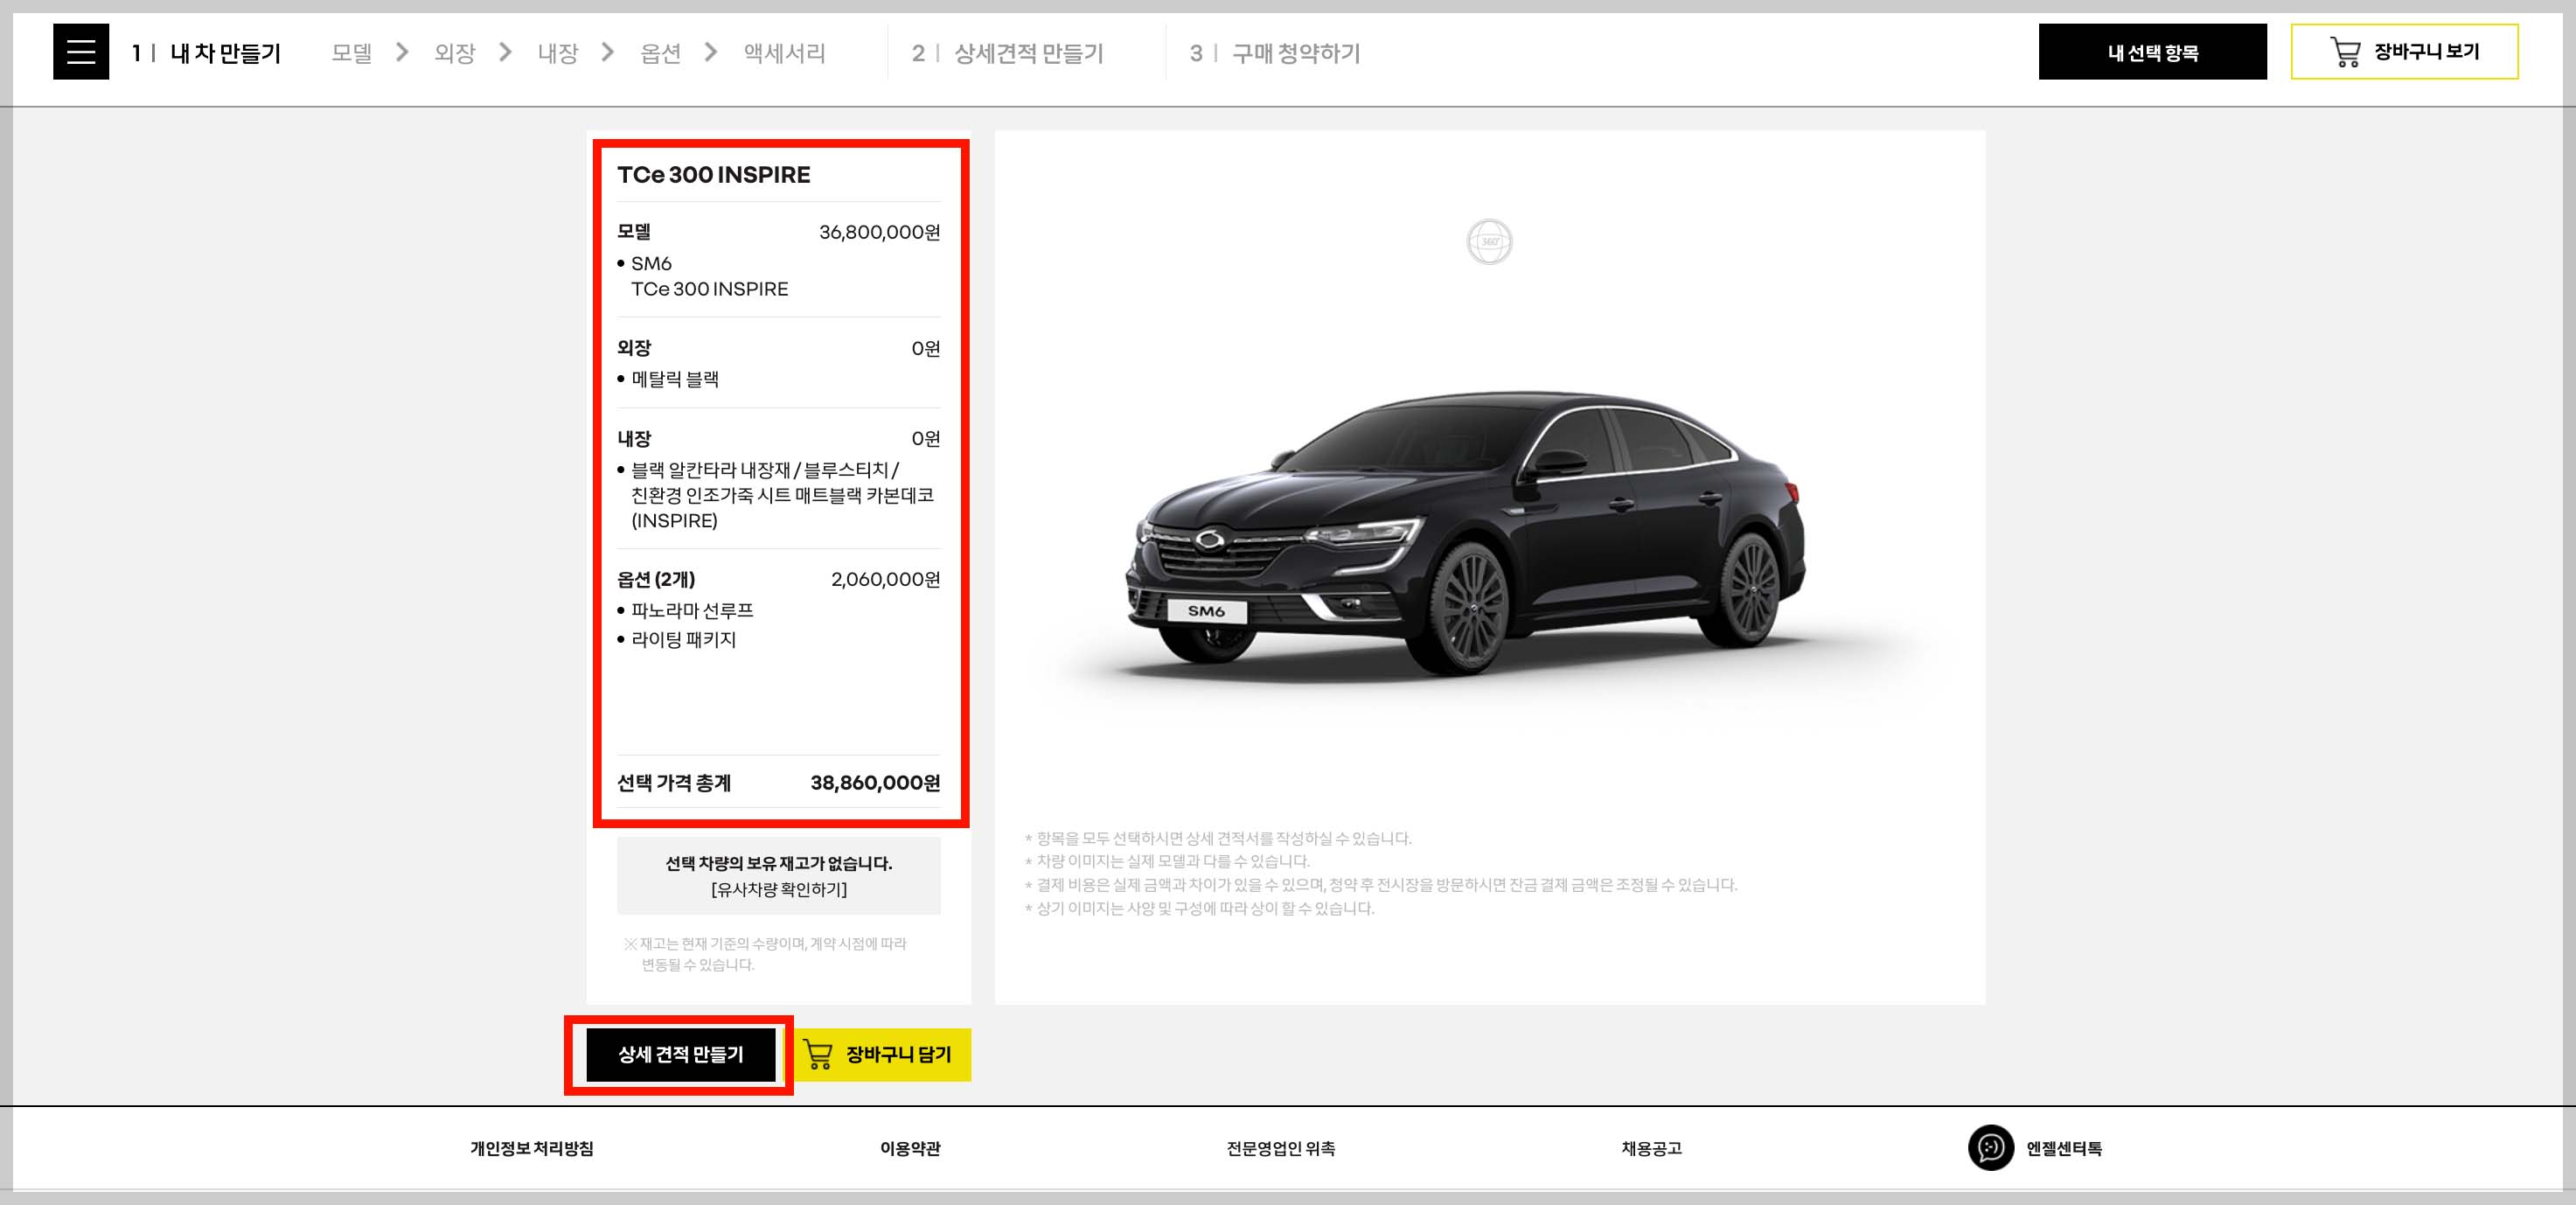Click the 360° view icon
2576x1205 pixels.
click(1489, 242)
